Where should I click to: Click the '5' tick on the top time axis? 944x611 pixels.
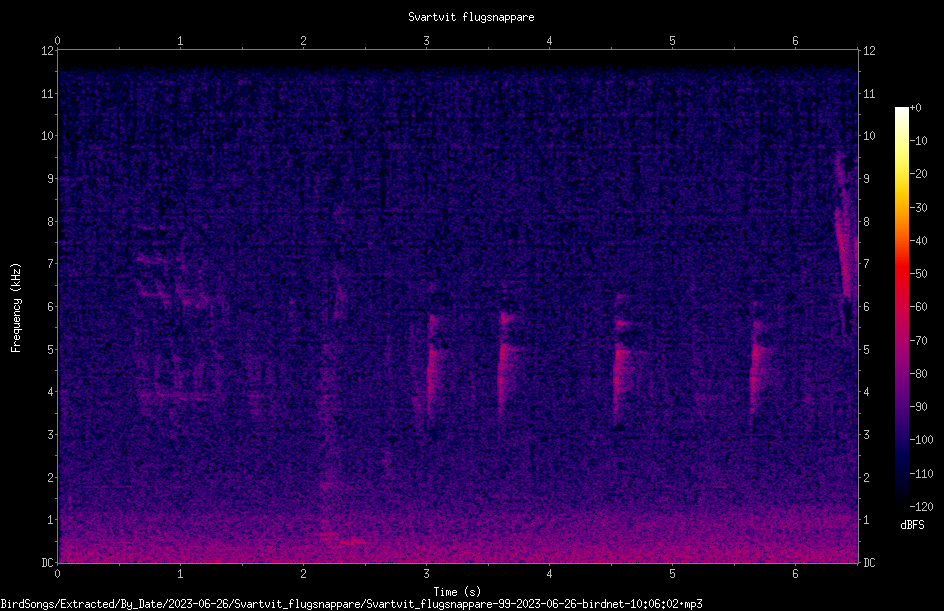(x=672, y=41)
